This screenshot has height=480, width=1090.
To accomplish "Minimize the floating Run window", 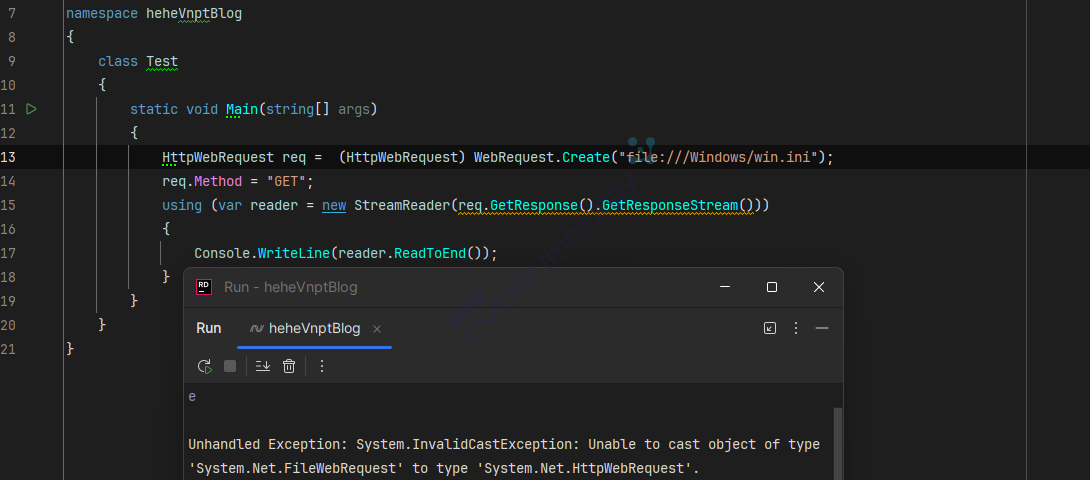I will [725, 287].
